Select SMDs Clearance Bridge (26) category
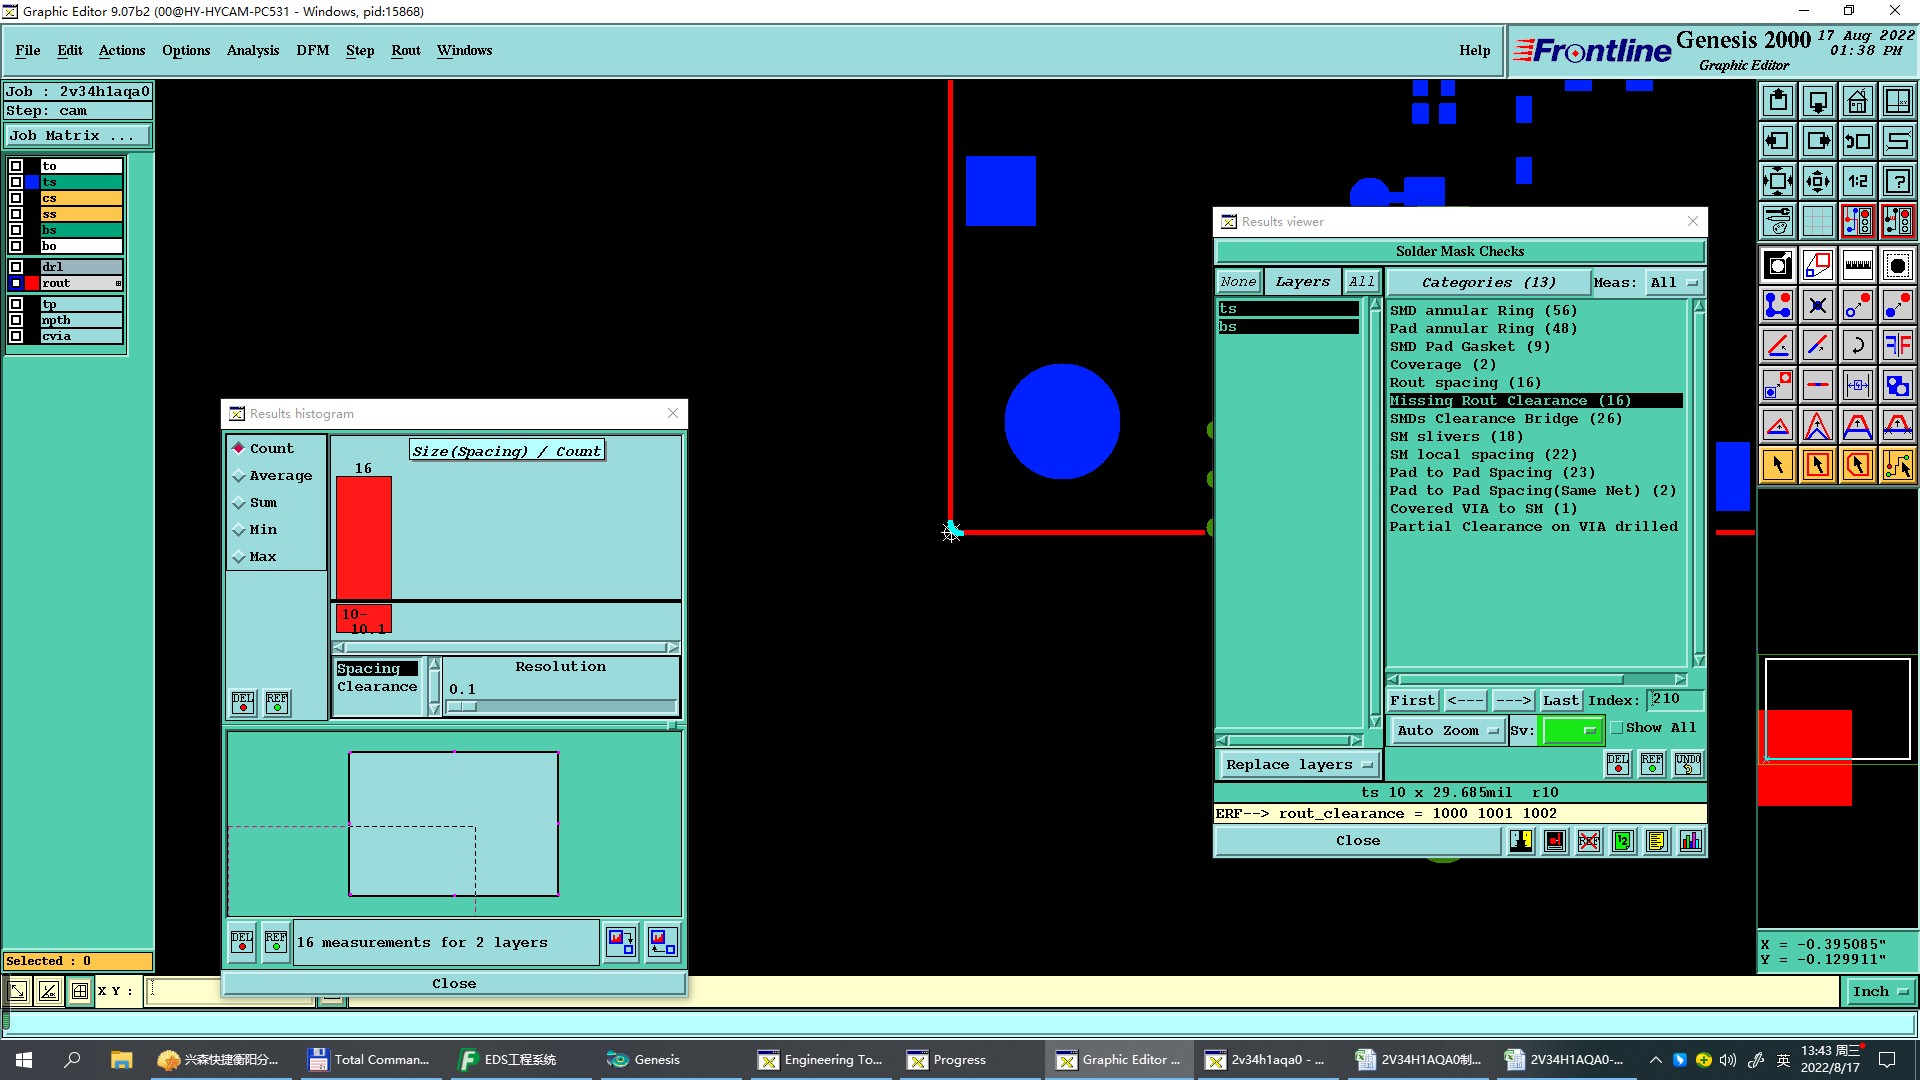The height and width of the screenshot is (1080, 1920). [x=1505, y=419]
